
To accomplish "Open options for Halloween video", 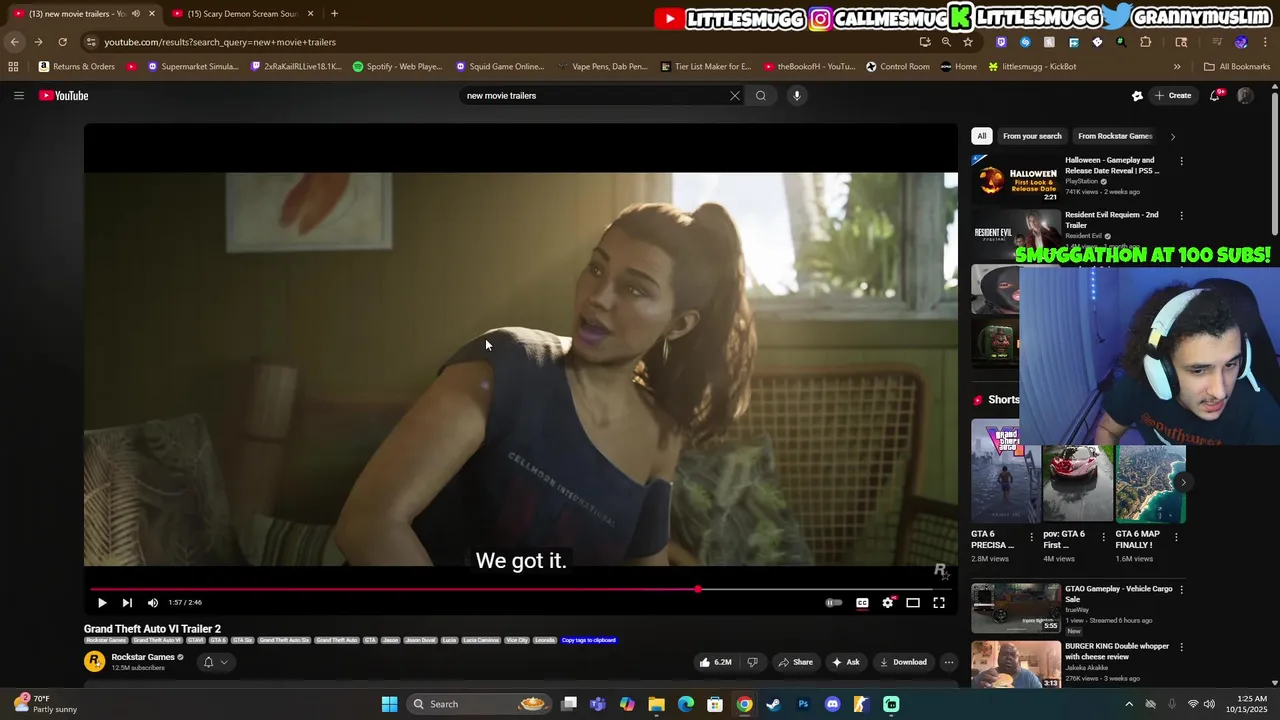I will coord(1181,161).
